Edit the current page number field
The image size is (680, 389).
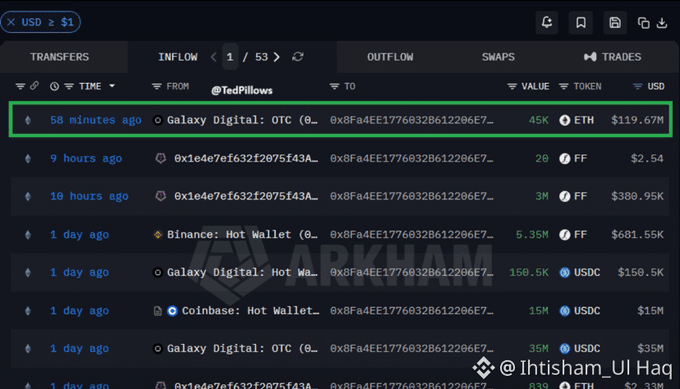click(x=230, y=57)
